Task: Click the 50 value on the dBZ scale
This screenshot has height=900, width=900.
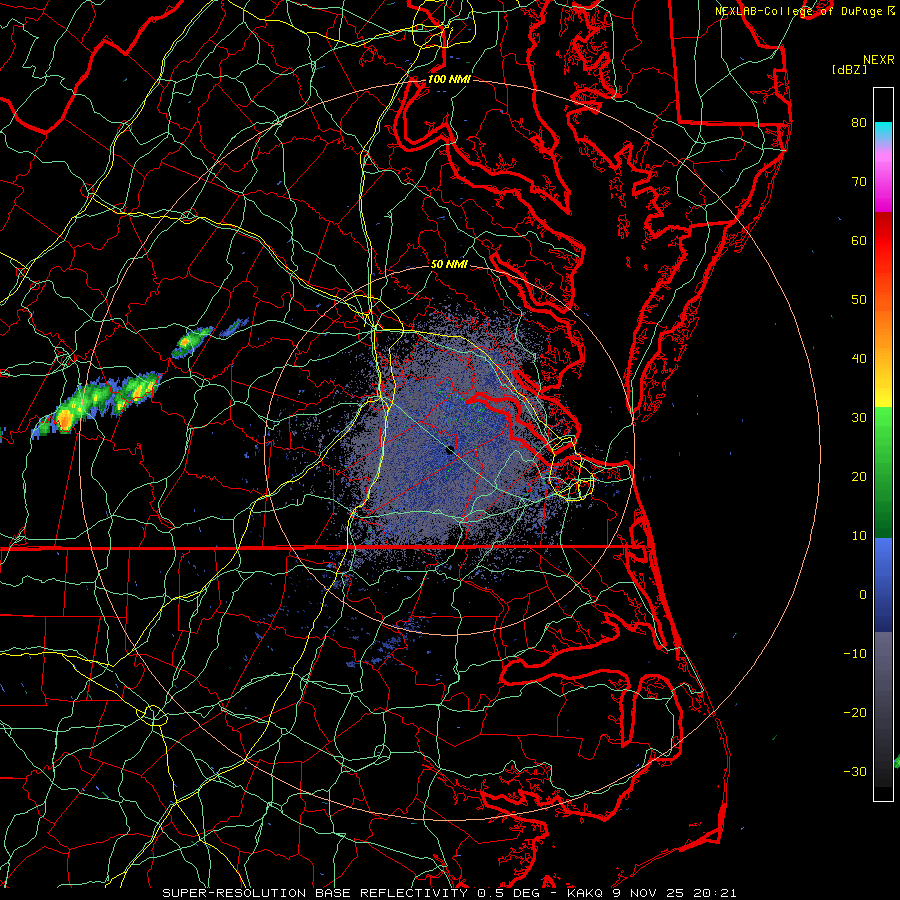Action: 859,300
